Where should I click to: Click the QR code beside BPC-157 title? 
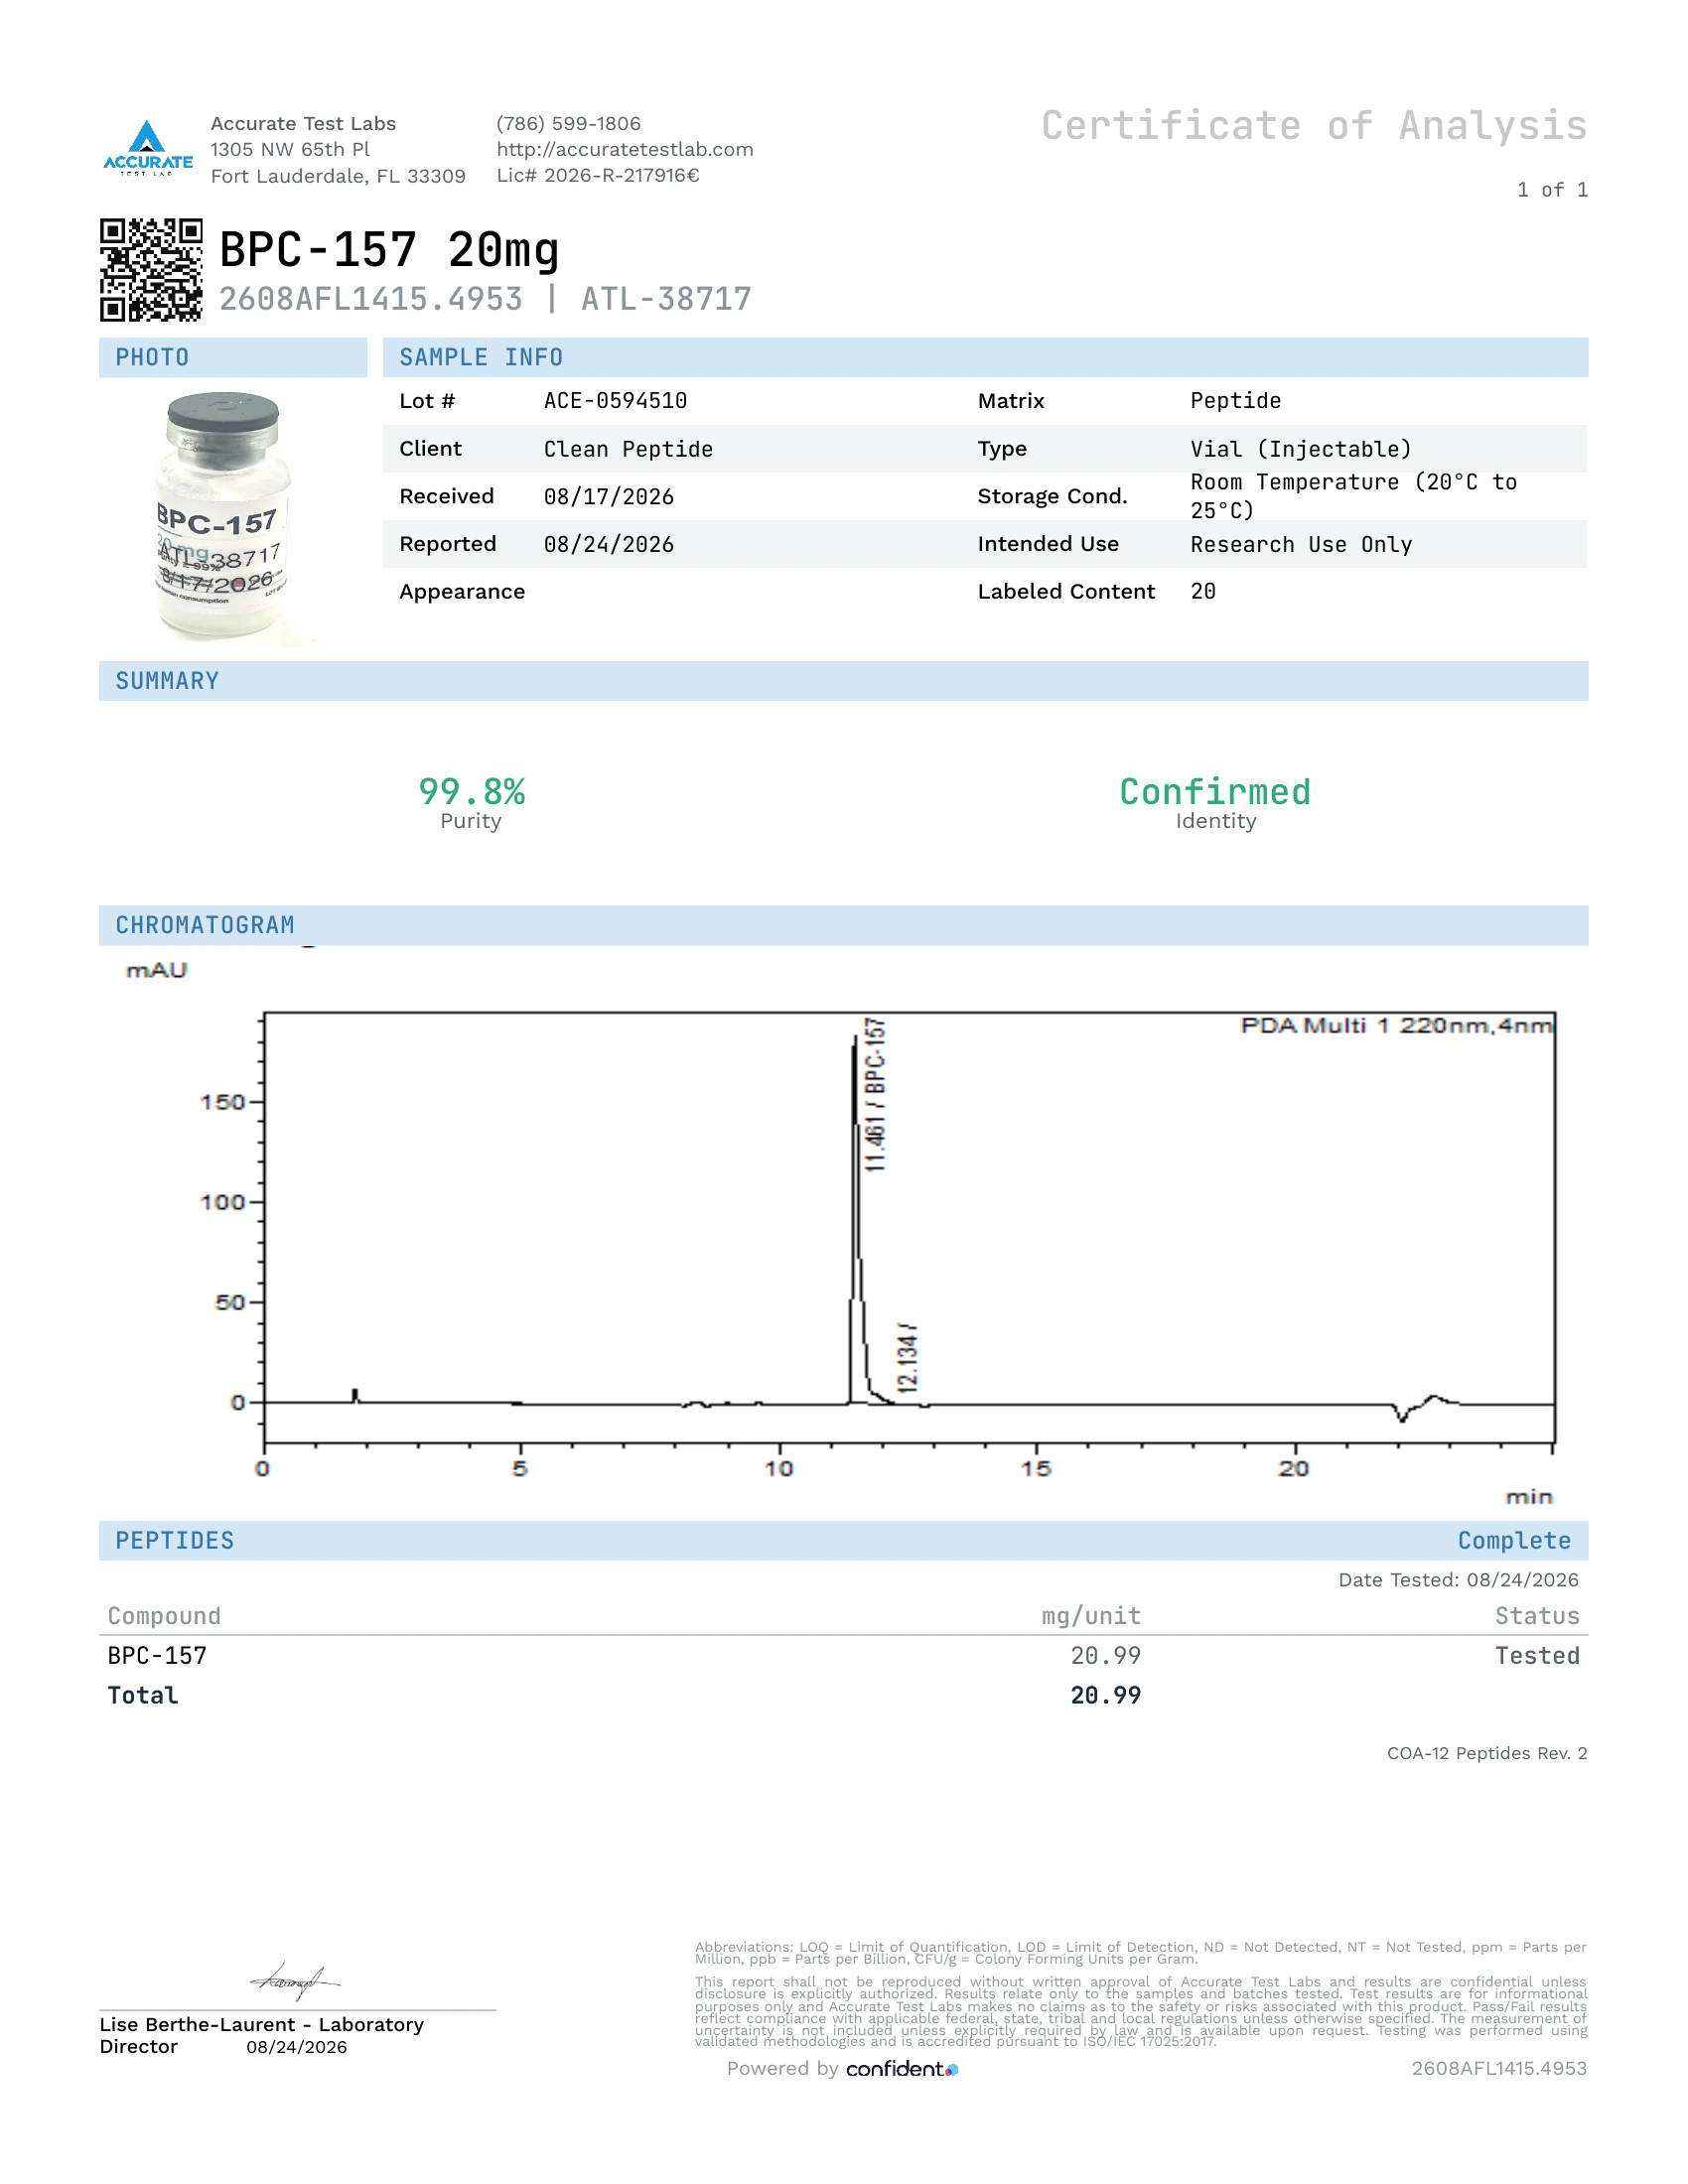point(151,270)
